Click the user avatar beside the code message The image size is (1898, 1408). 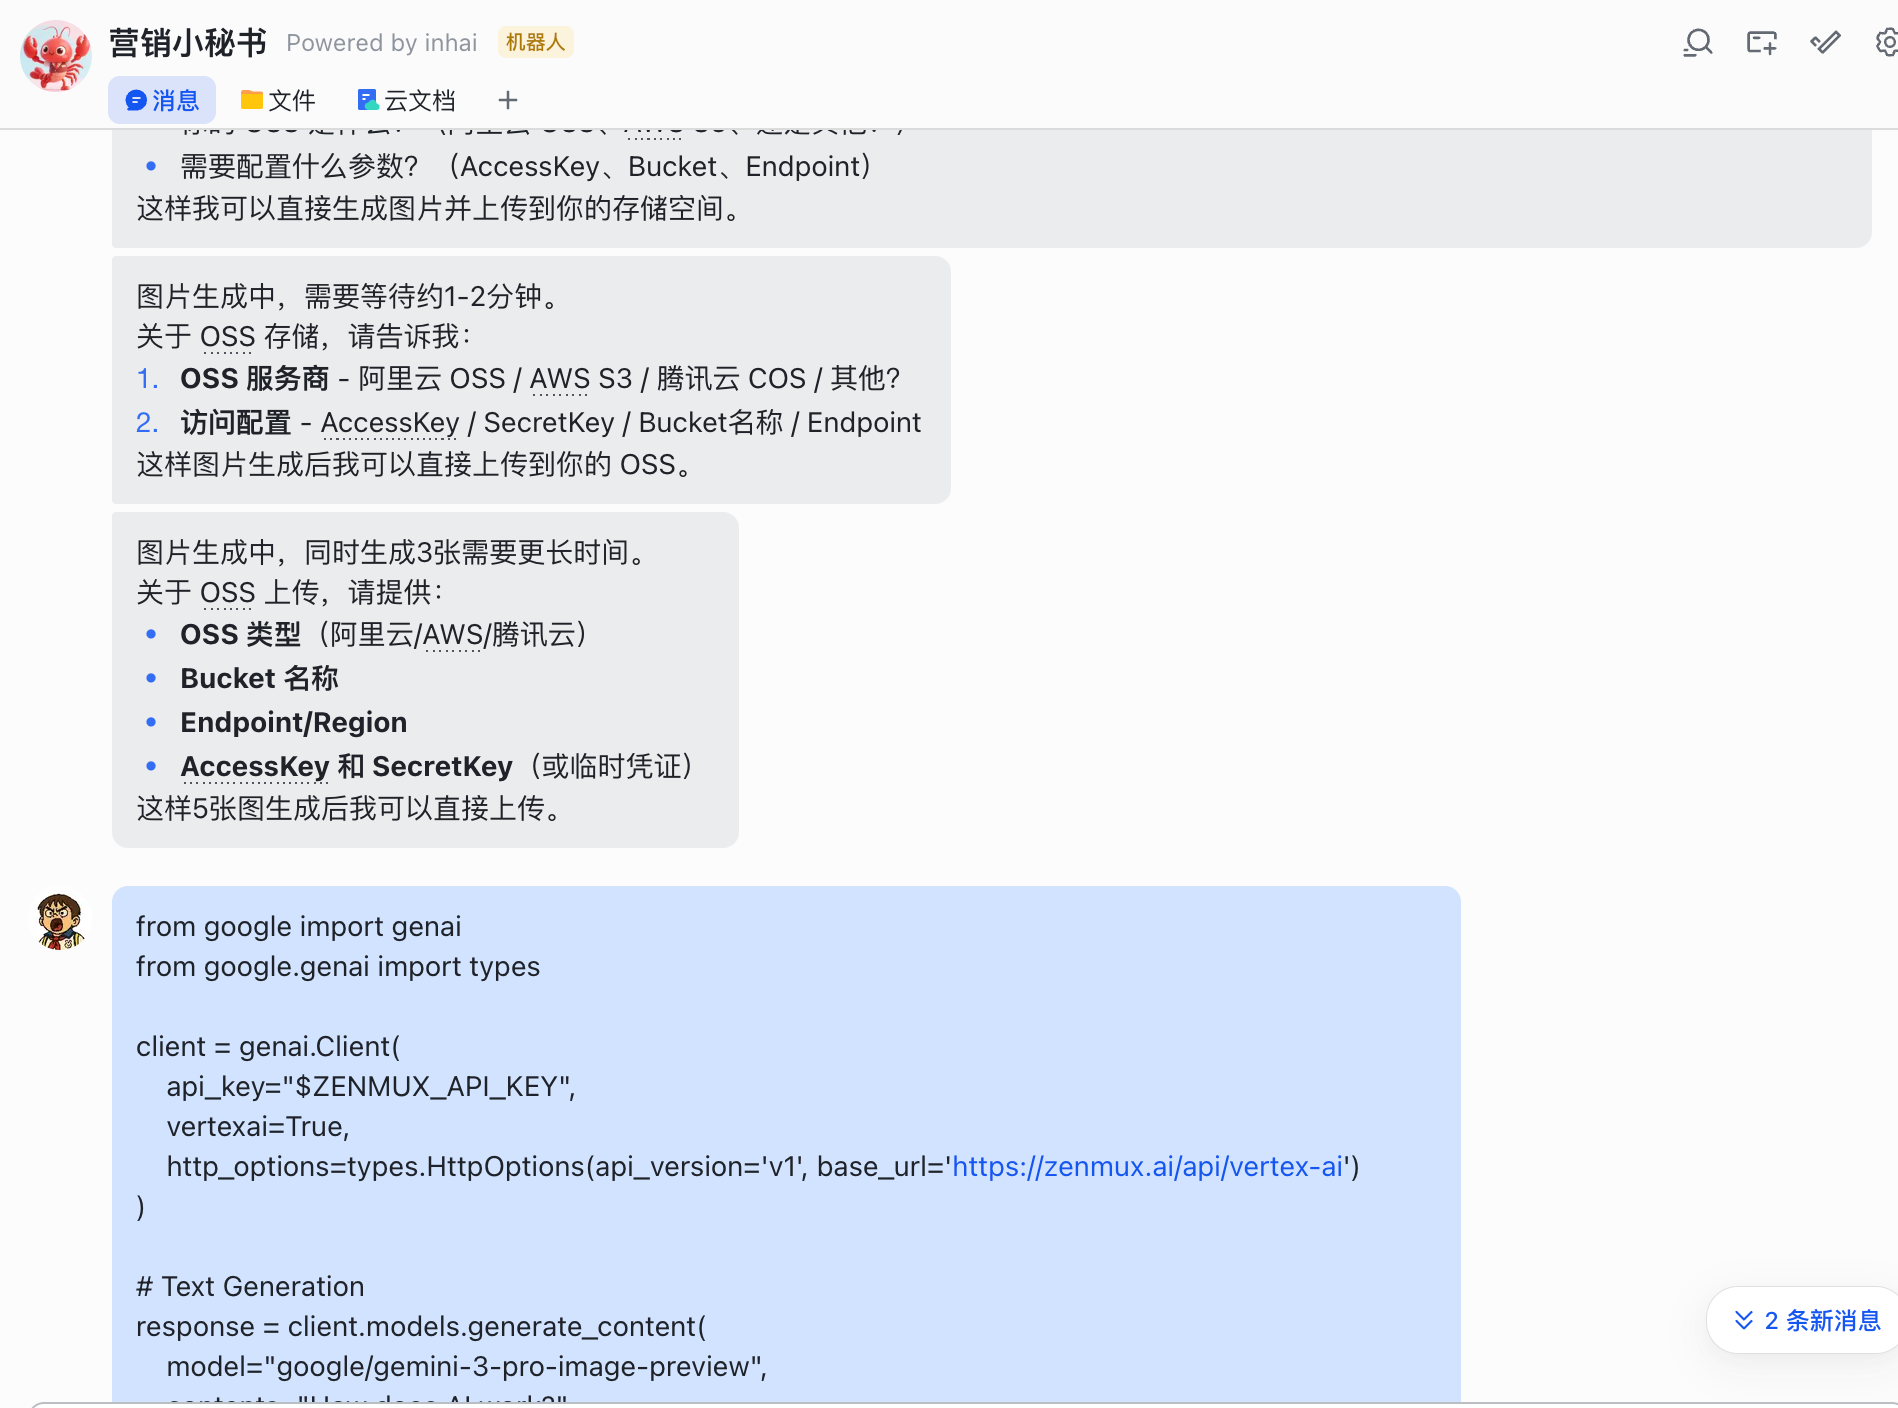60,922
